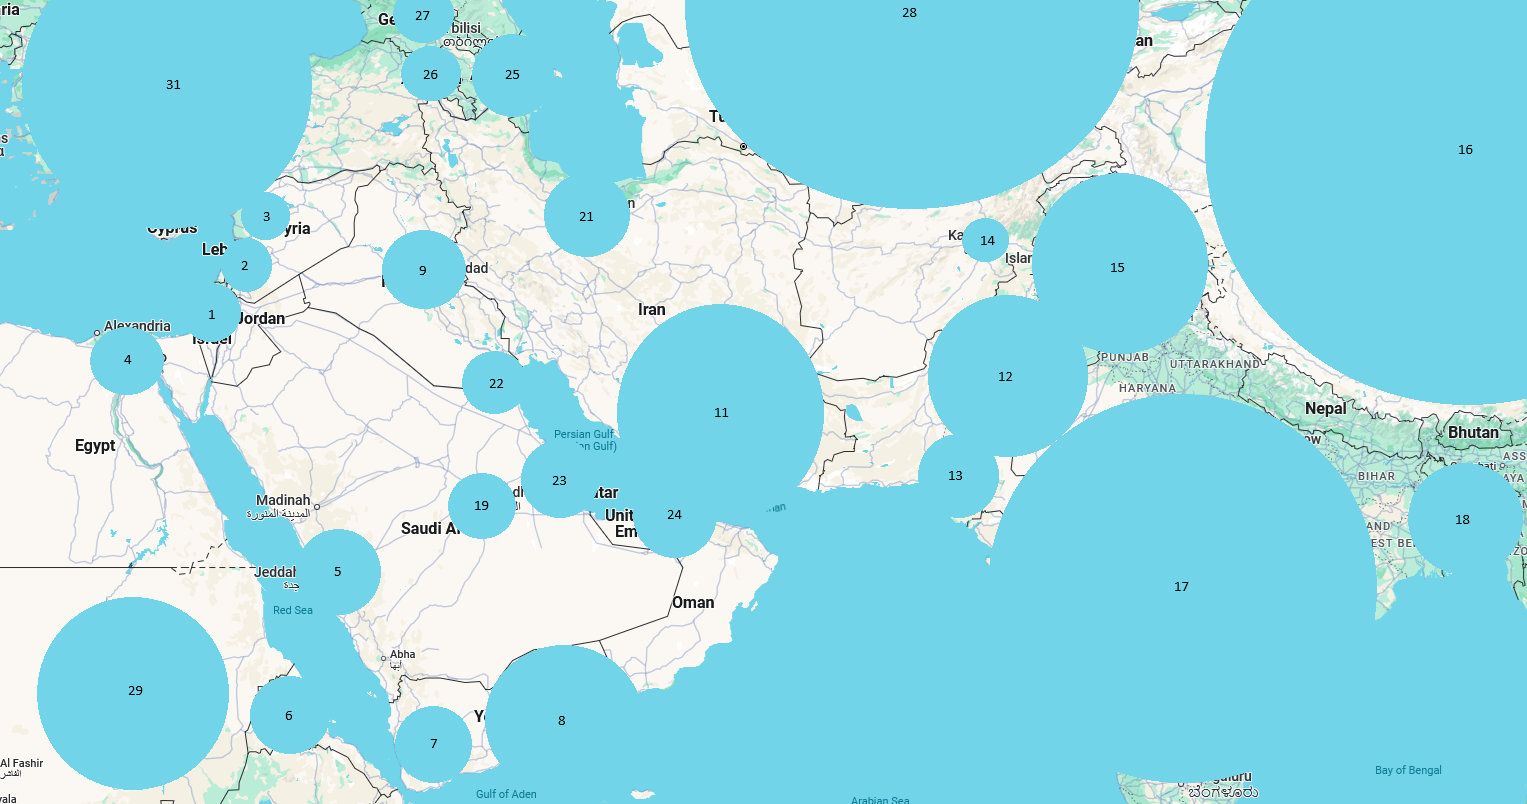Click the bubble marker numbered 12
Screen dimensions: 1527x804
(1006, 377)
